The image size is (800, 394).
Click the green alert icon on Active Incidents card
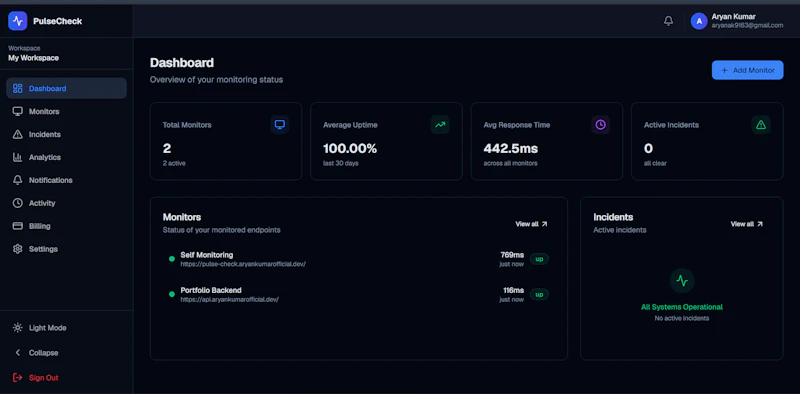[x=761, y=125]
